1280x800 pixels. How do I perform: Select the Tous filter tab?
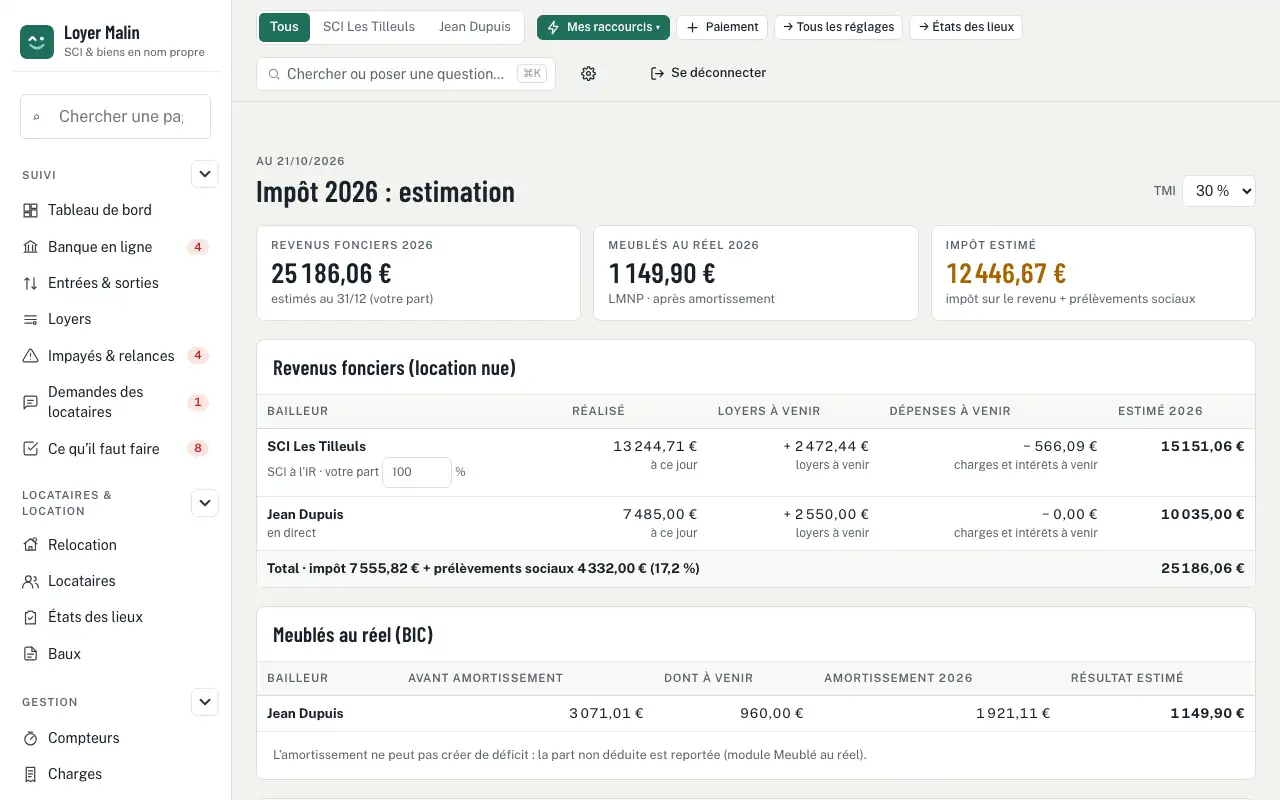pyautogui.click(x=284, y=27)
